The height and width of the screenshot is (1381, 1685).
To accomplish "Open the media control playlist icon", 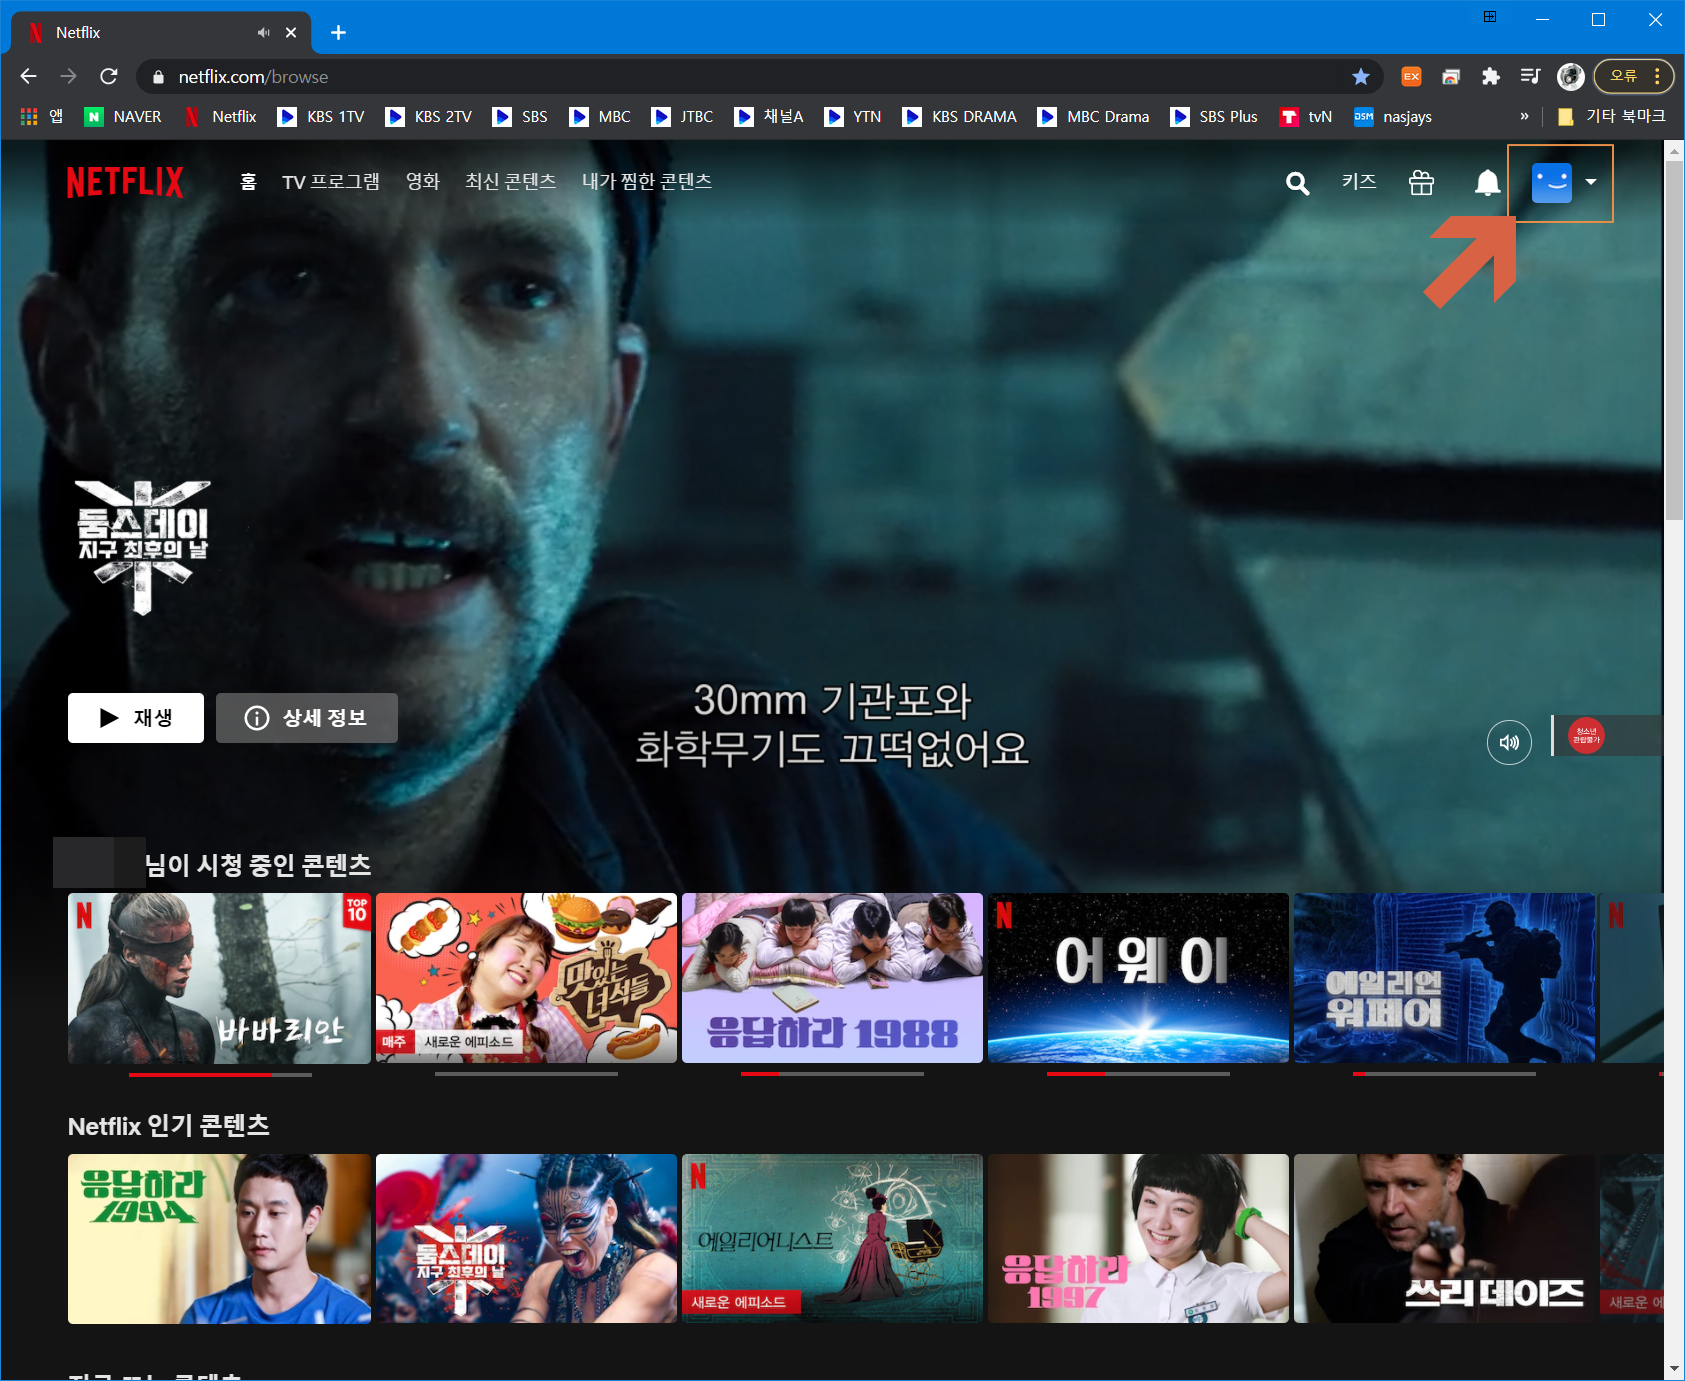I will pyautogui.click(x=1530, y=77).
